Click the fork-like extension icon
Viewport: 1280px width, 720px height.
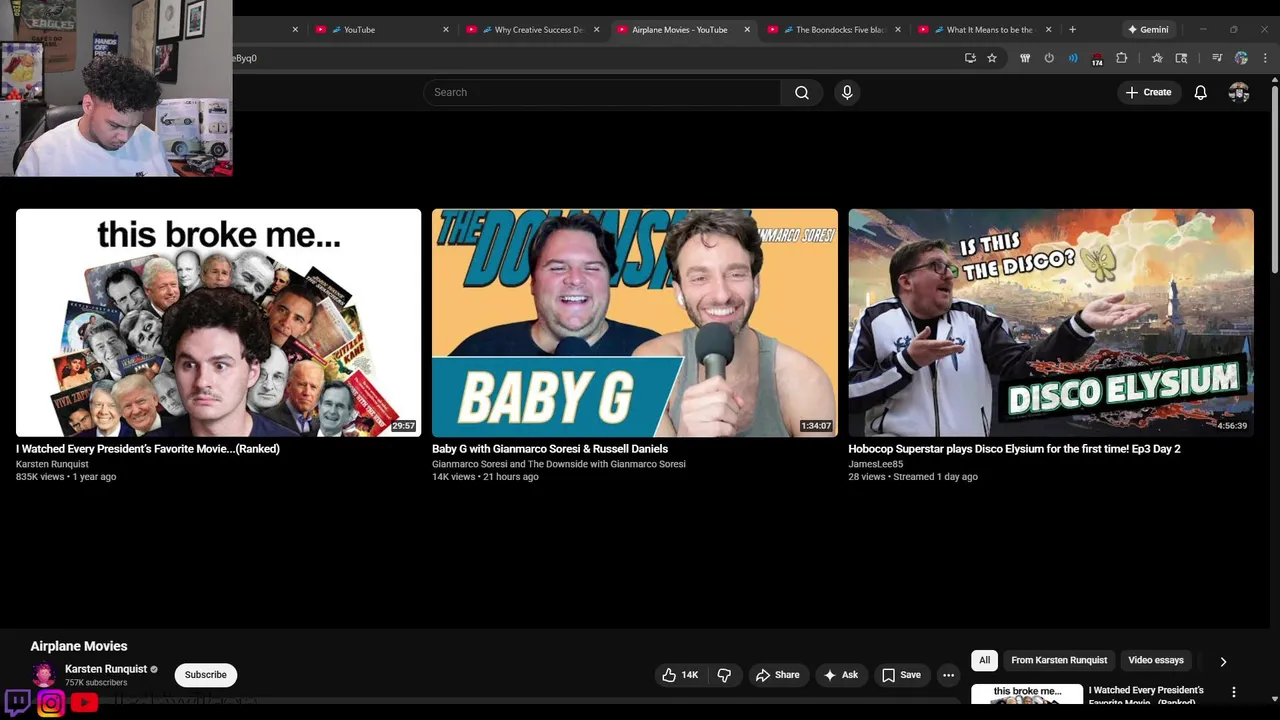[x=1025, y=58]
